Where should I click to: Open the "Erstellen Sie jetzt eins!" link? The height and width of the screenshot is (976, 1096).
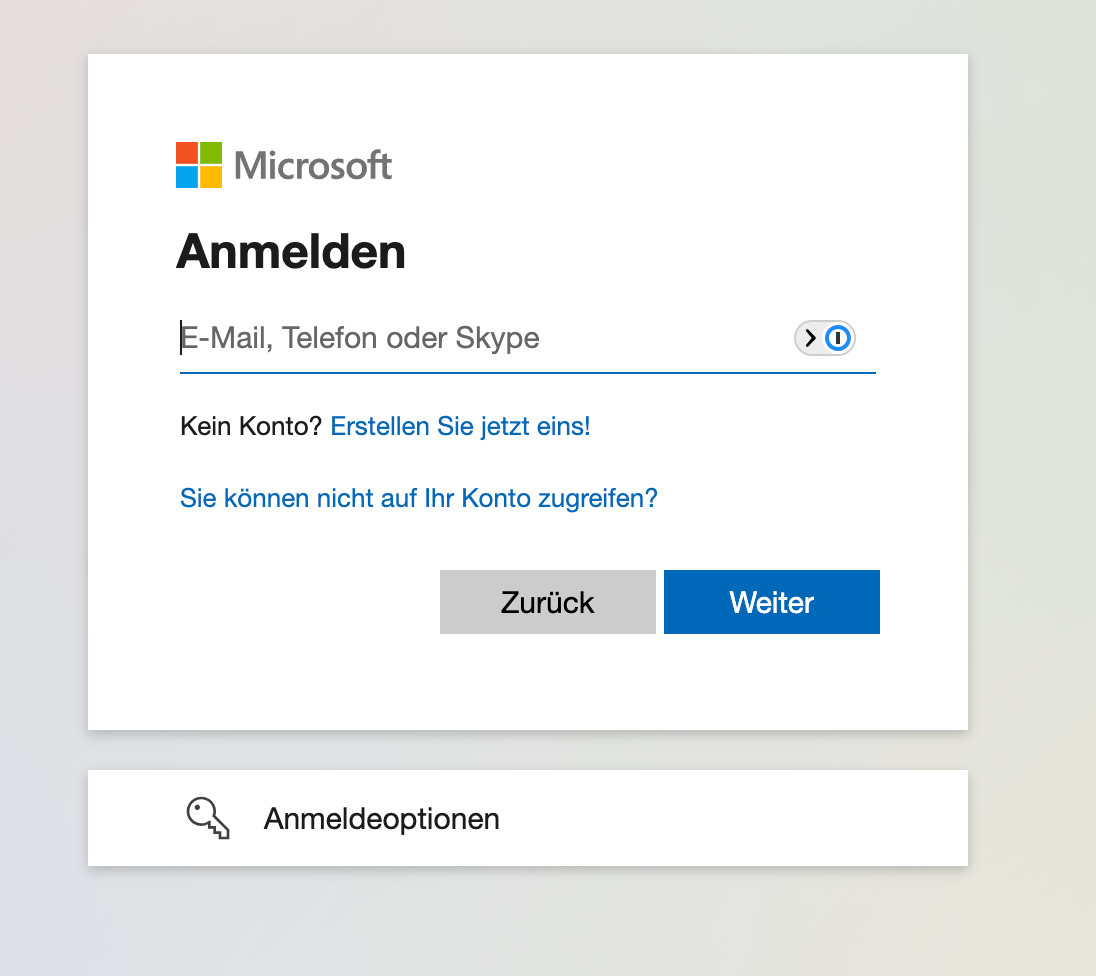point(460,426)
